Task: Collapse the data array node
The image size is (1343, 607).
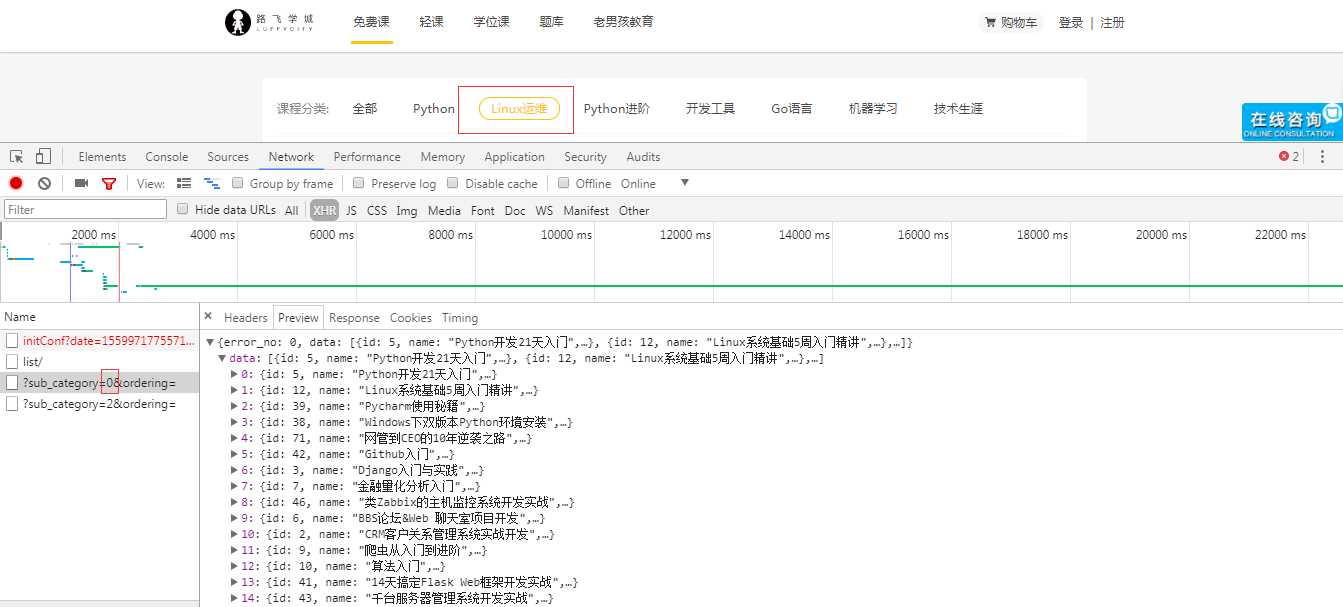Action: click(222, 358)
